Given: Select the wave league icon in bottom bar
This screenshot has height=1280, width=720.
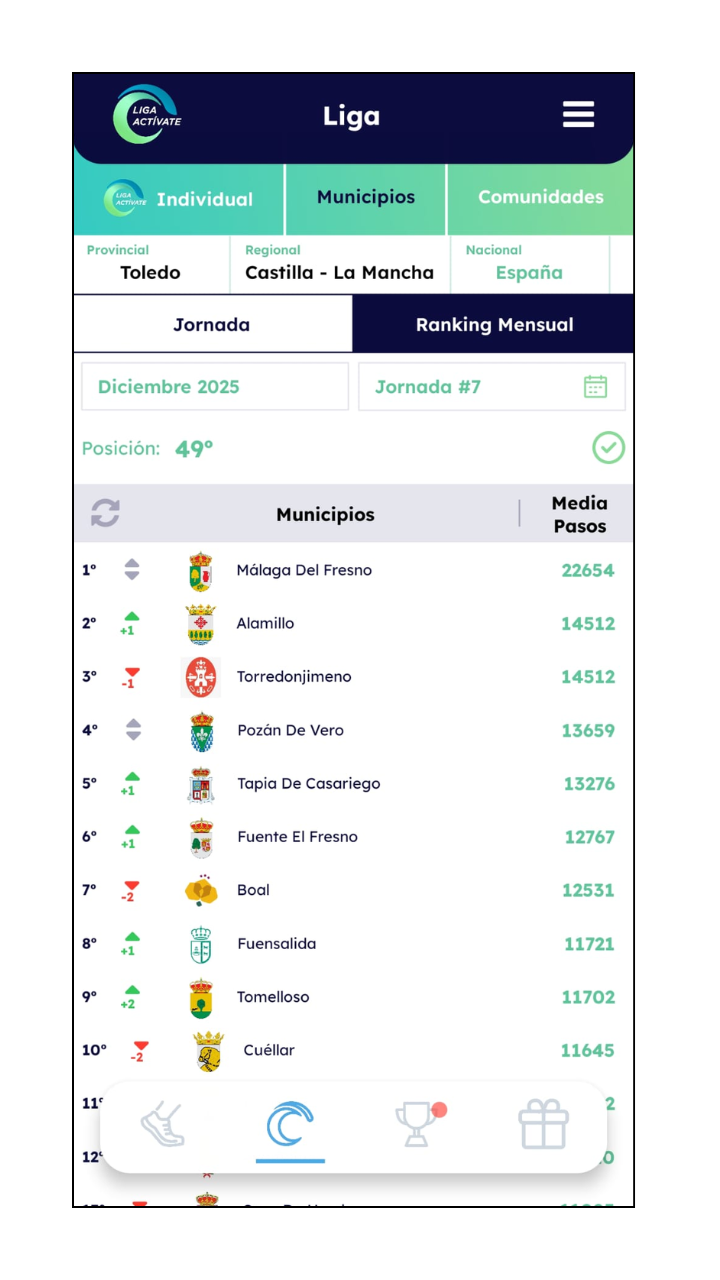Looking at the screenshot, I should coord(290,1124).
